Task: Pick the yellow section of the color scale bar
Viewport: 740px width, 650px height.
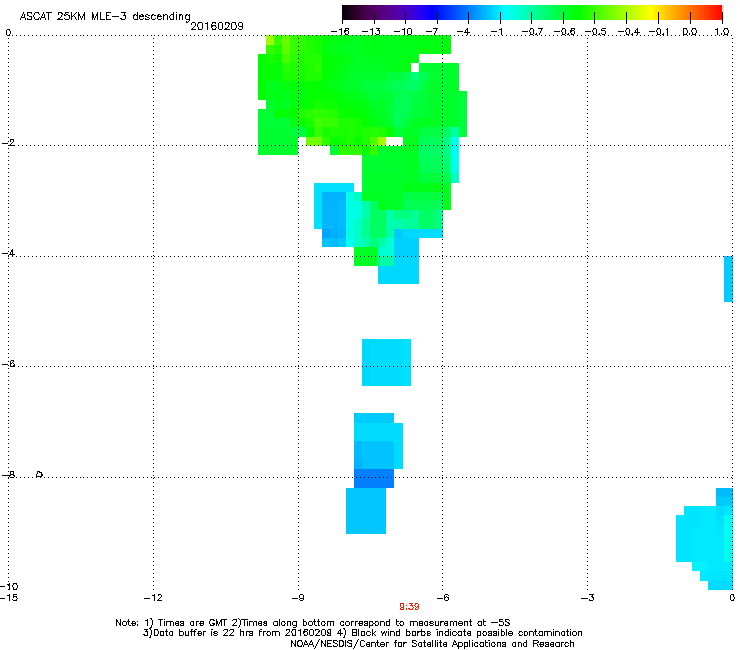Action: click(x=652, y=12)
